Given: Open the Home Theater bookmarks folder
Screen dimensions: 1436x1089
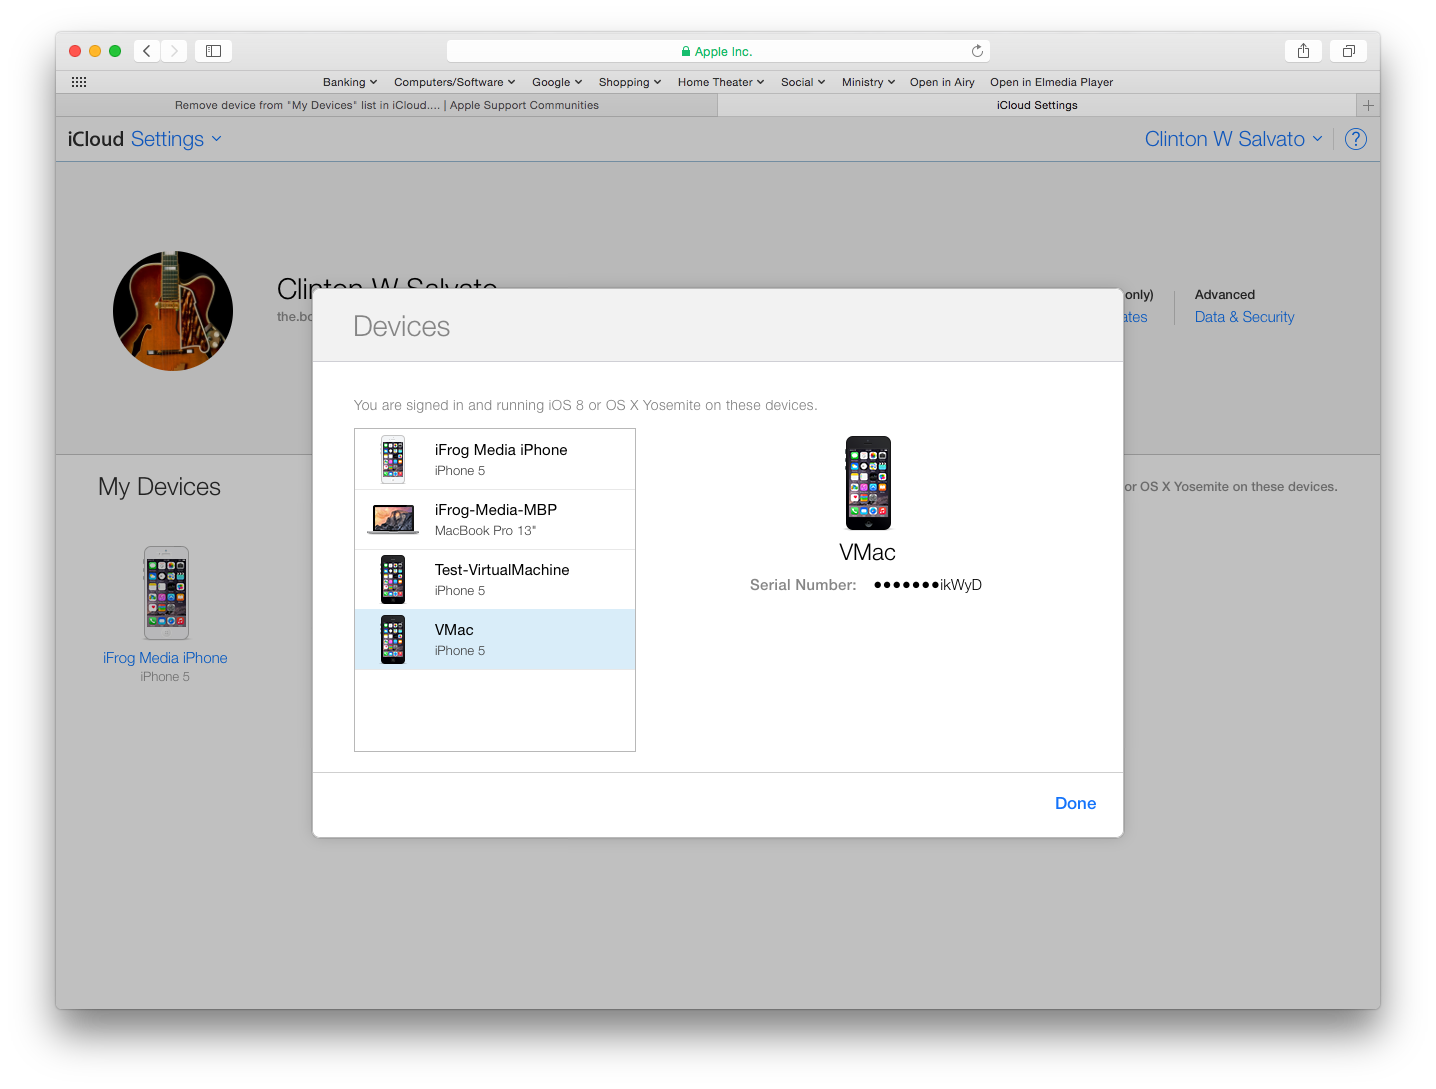Looking at the screenshot, I should coord(721,82).
